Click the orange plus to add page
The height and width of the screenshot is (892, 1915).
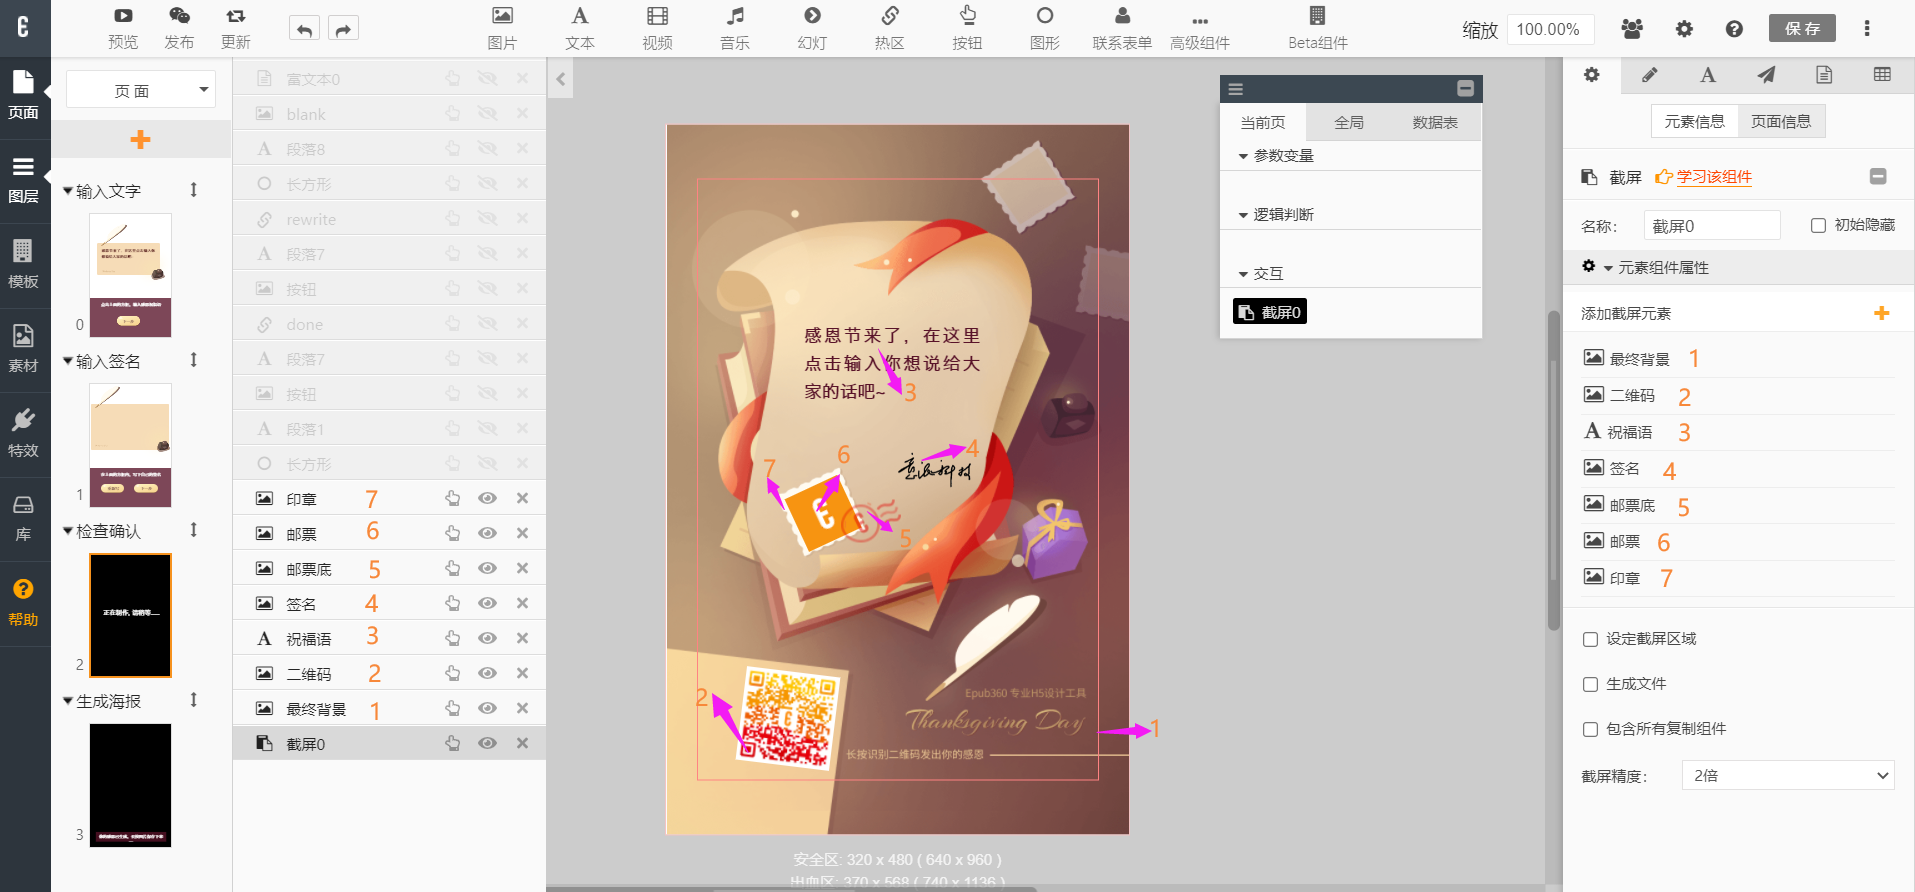[x=140, y=140]
